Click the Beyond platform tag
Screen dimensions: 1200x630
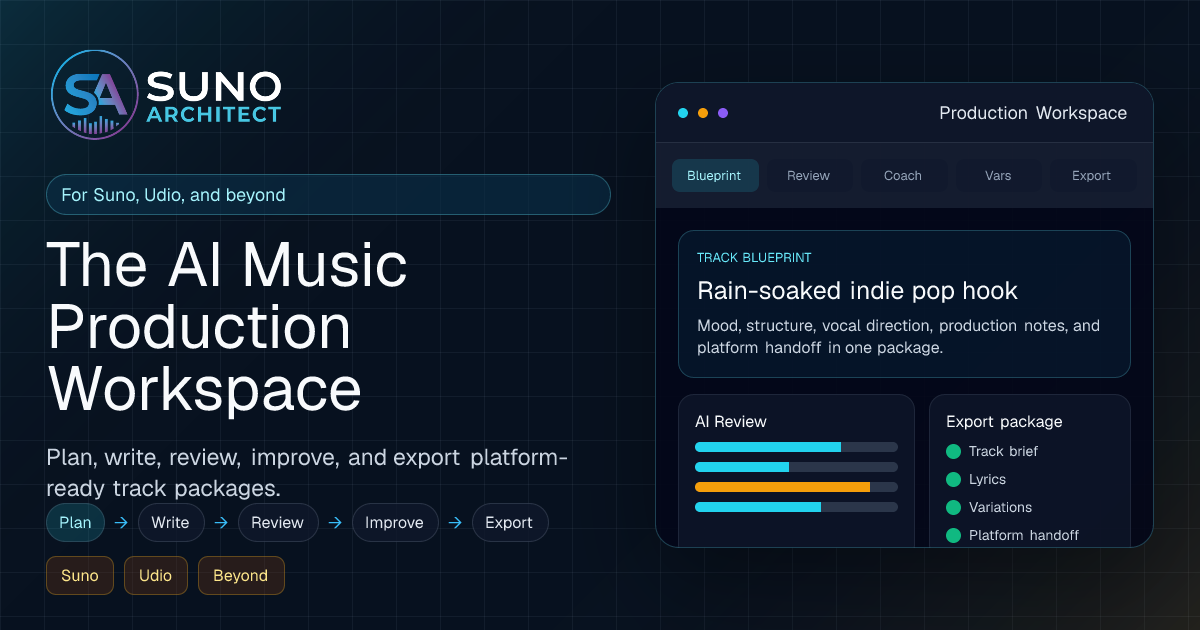pyautogui.click(x=241, y=575)
